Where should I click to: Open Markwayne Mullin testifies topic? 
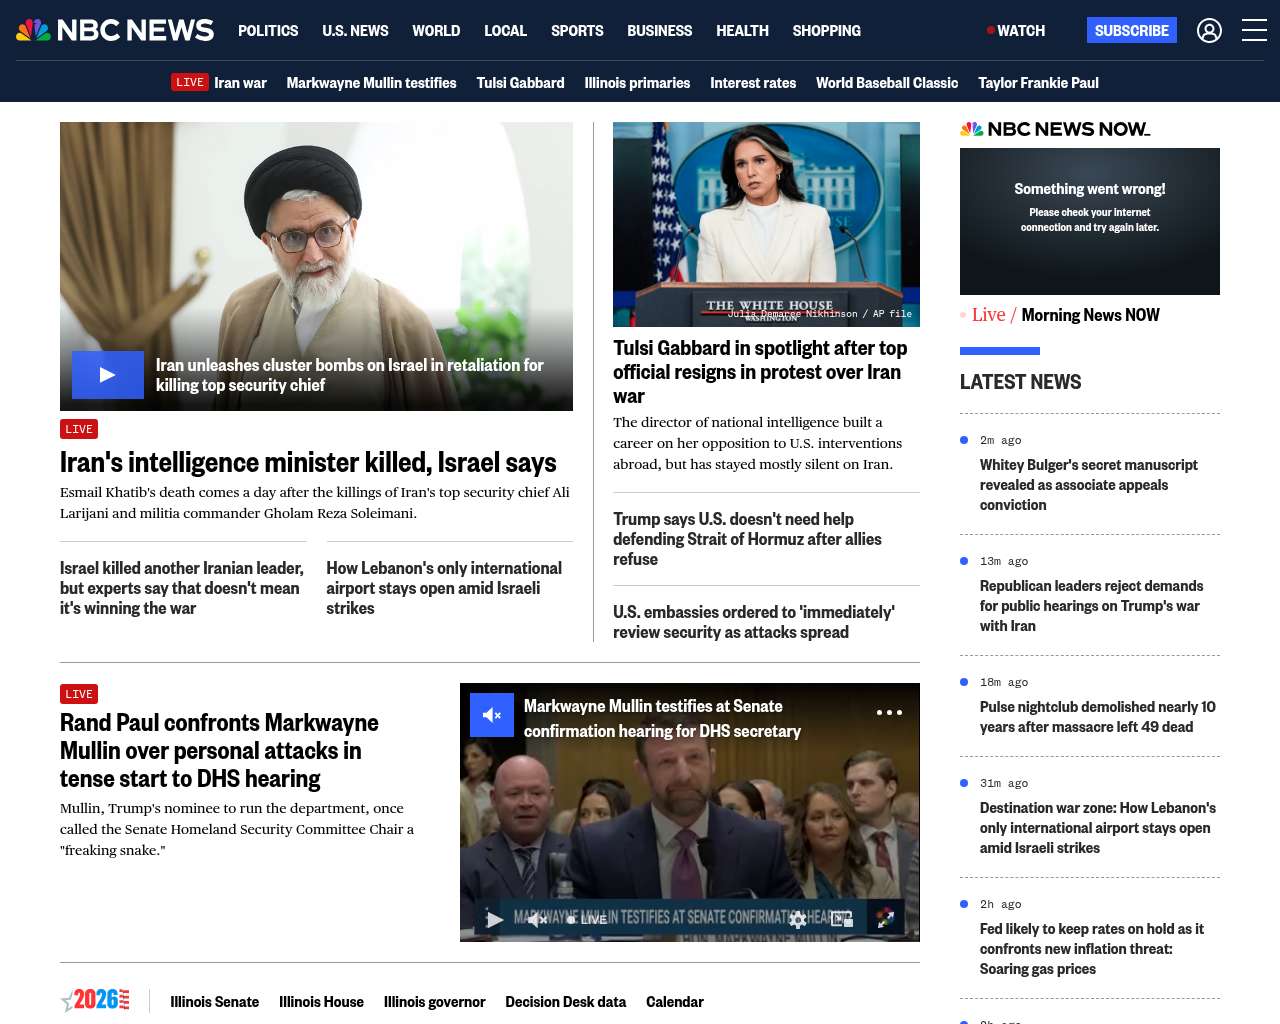tap(371, 83)
